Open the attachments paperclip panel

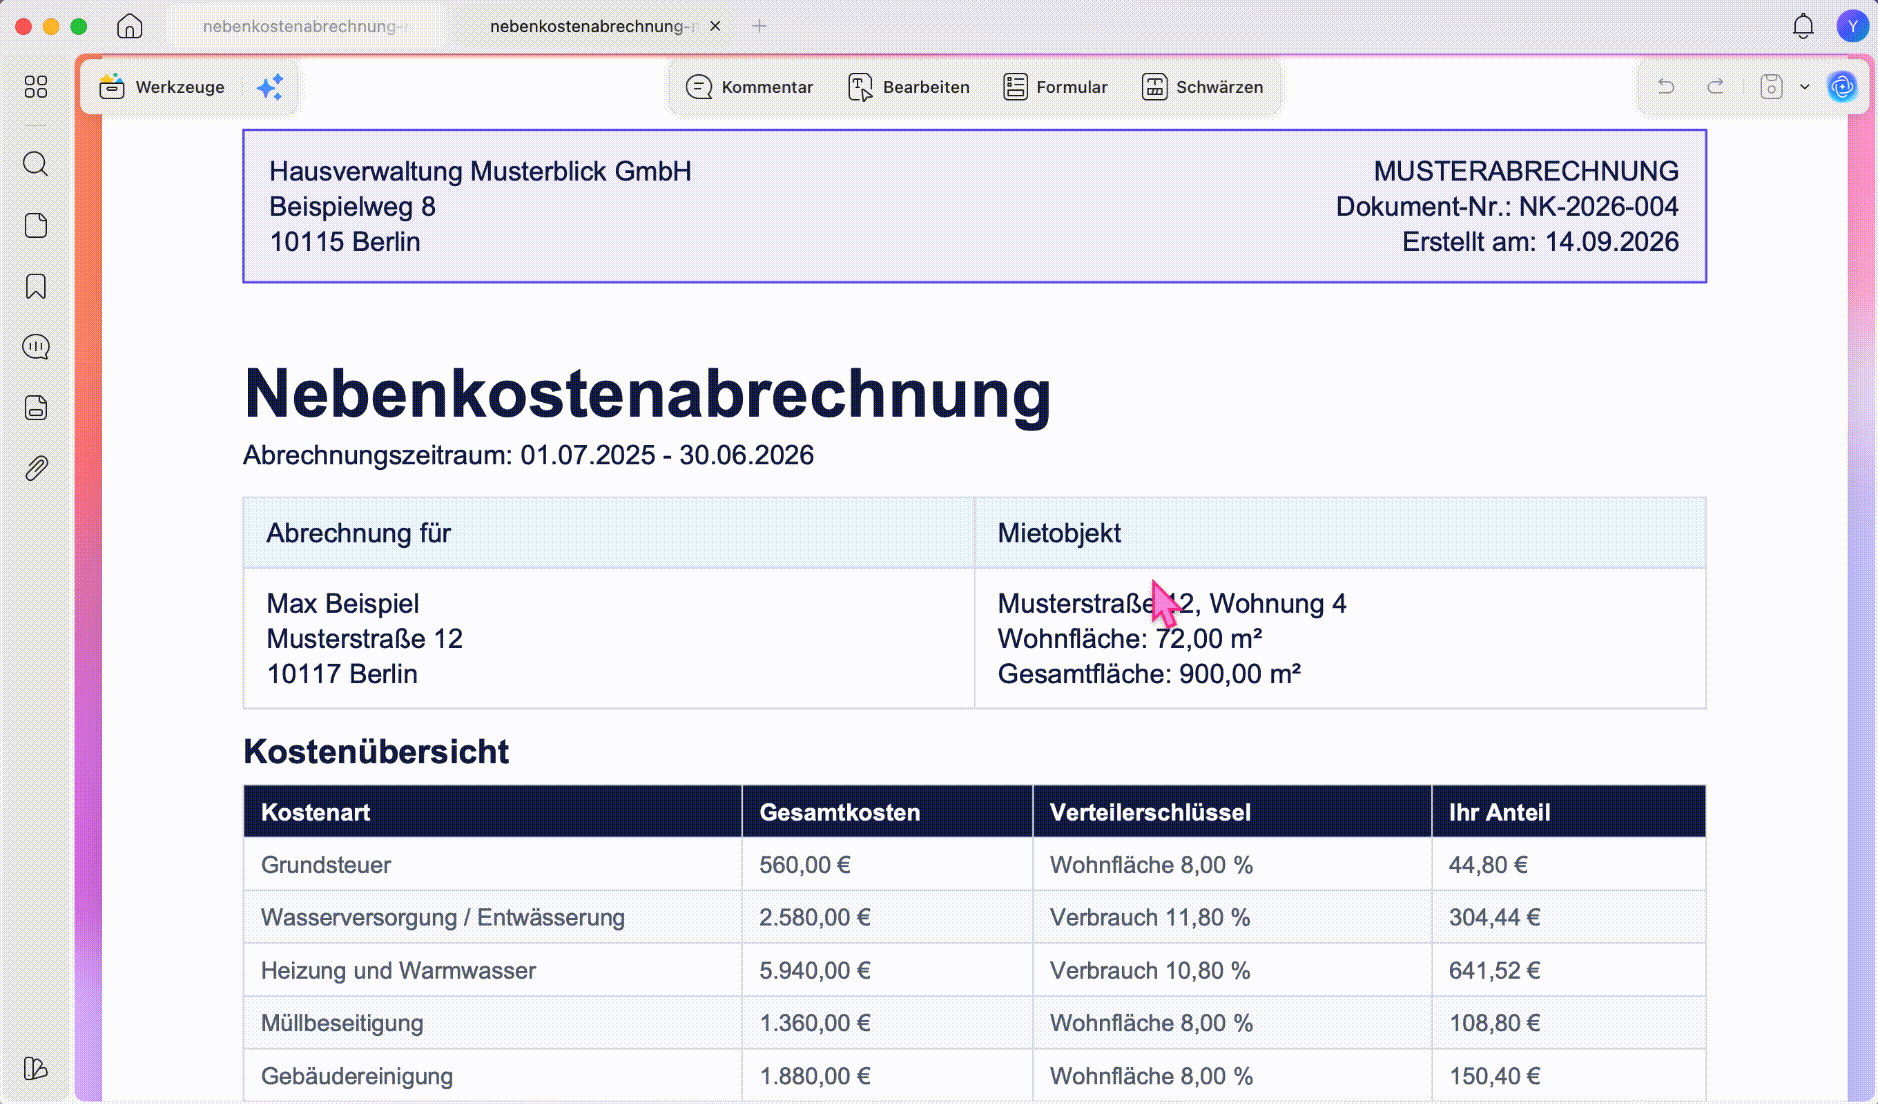pos(36,468)
